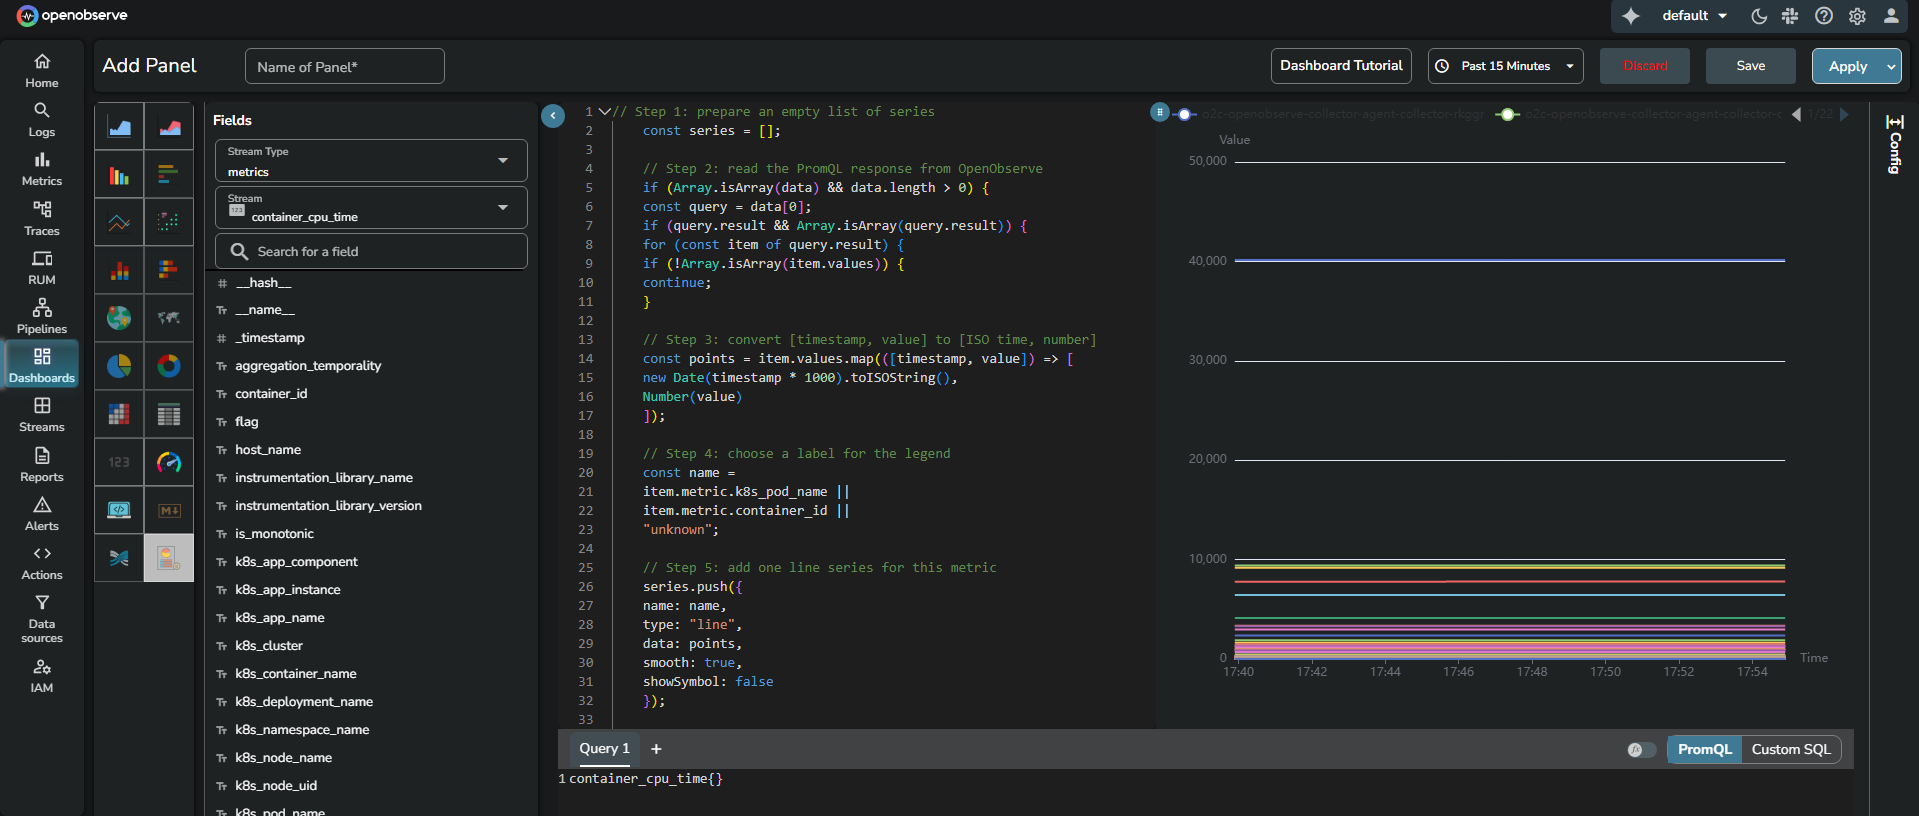Screen dimensions: 1919x816
Task: Choose the gauge chart type
Action: click(x=169, y=462)
